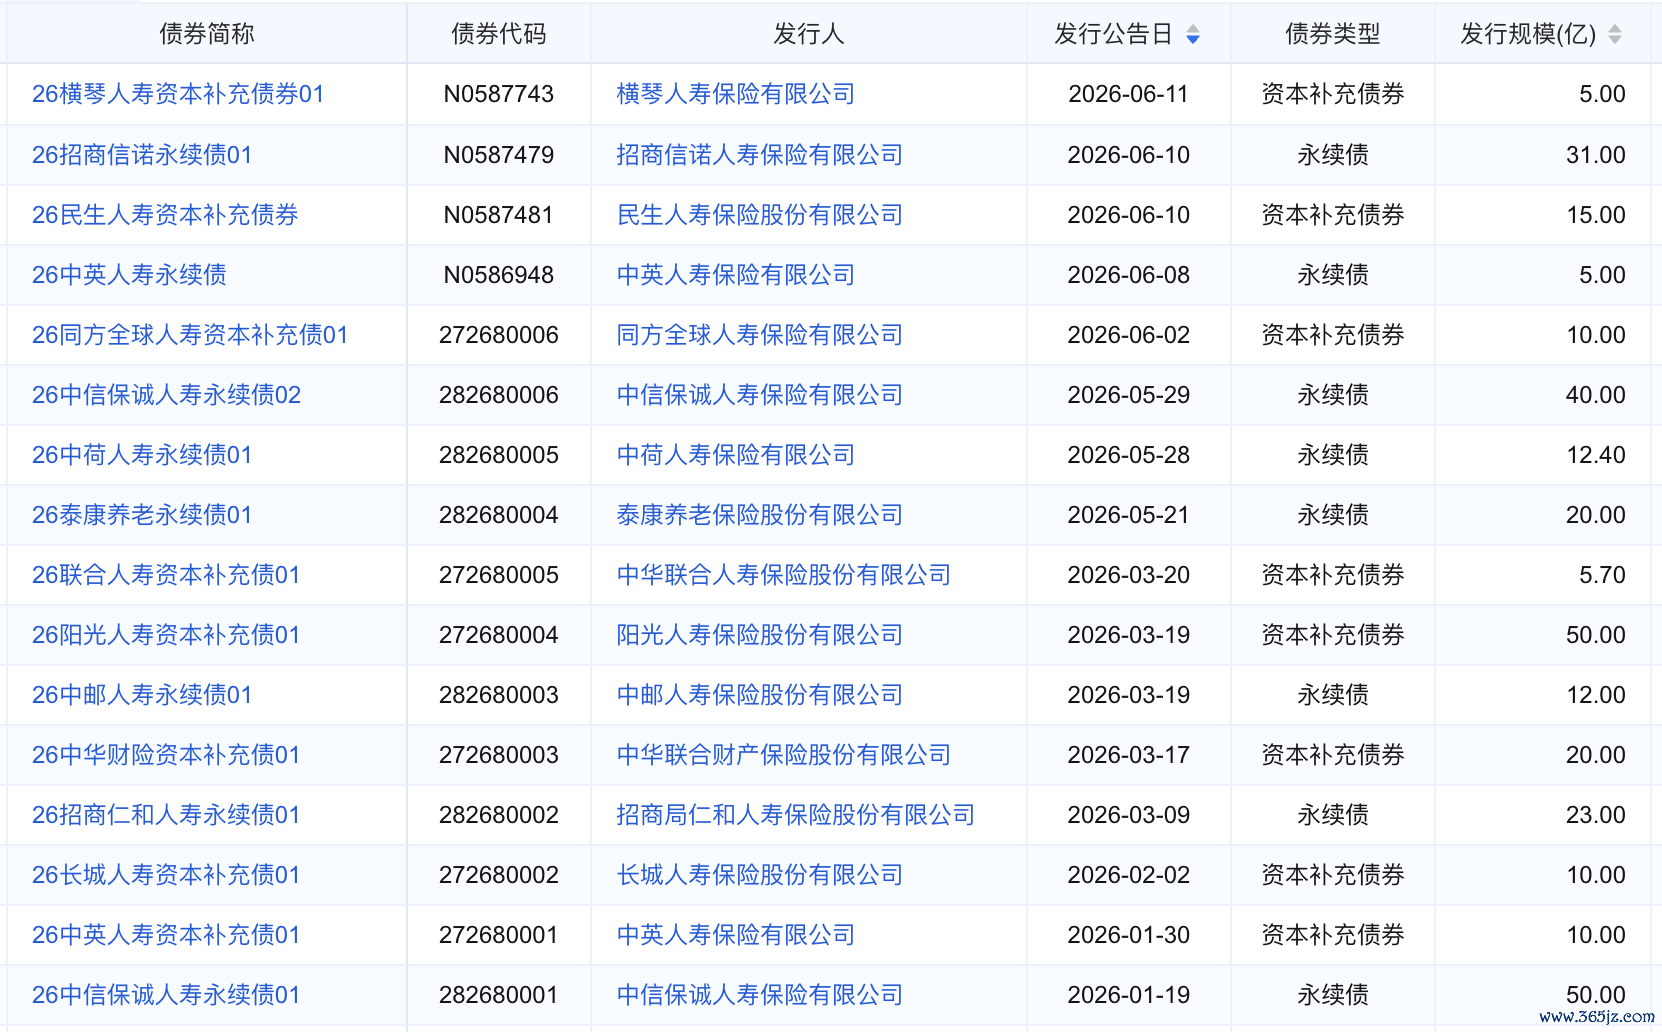Open bond 26长城人寿资本补充债01
Viewport: 1662px width, 1032px height.
166,875
